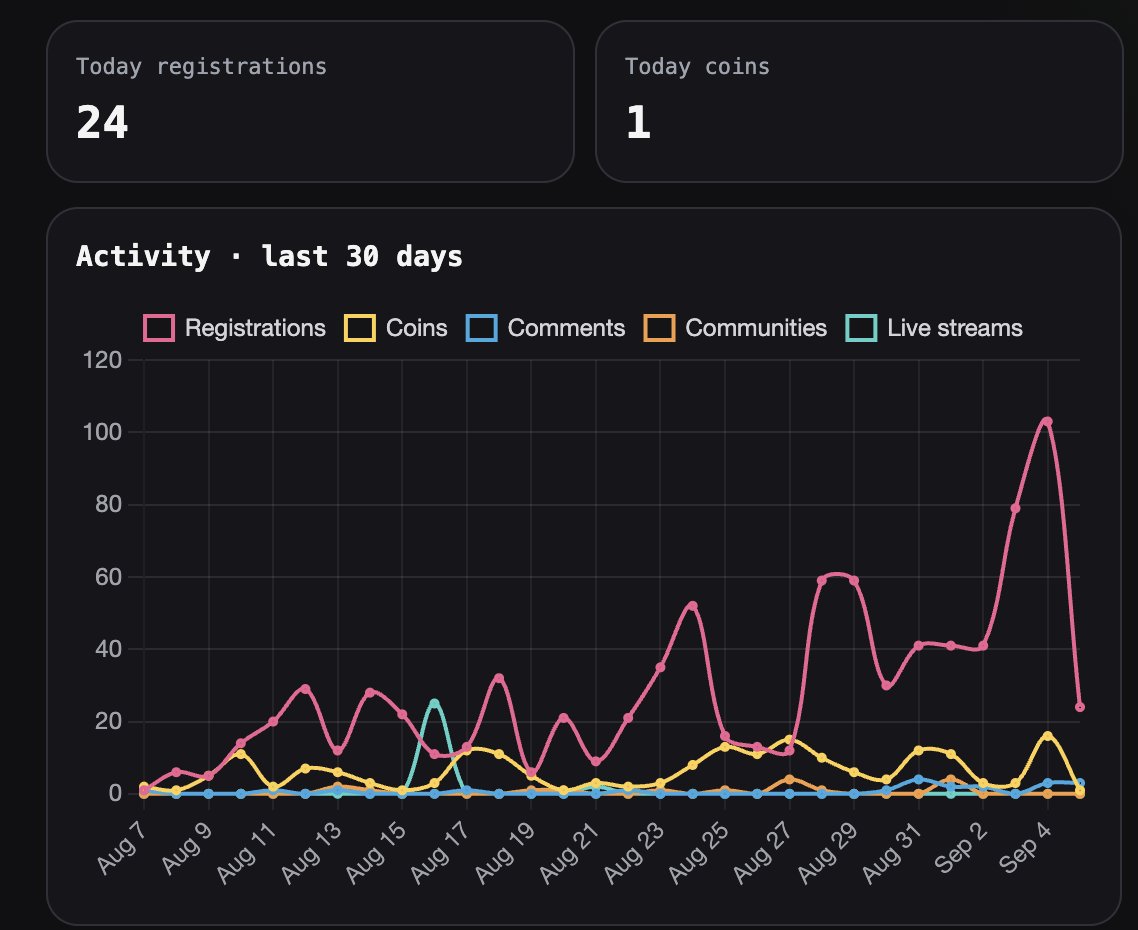The image size is (1138, 930).
Task: Select the Coins peak point on Sep 4
Action: click(1047, 736)
